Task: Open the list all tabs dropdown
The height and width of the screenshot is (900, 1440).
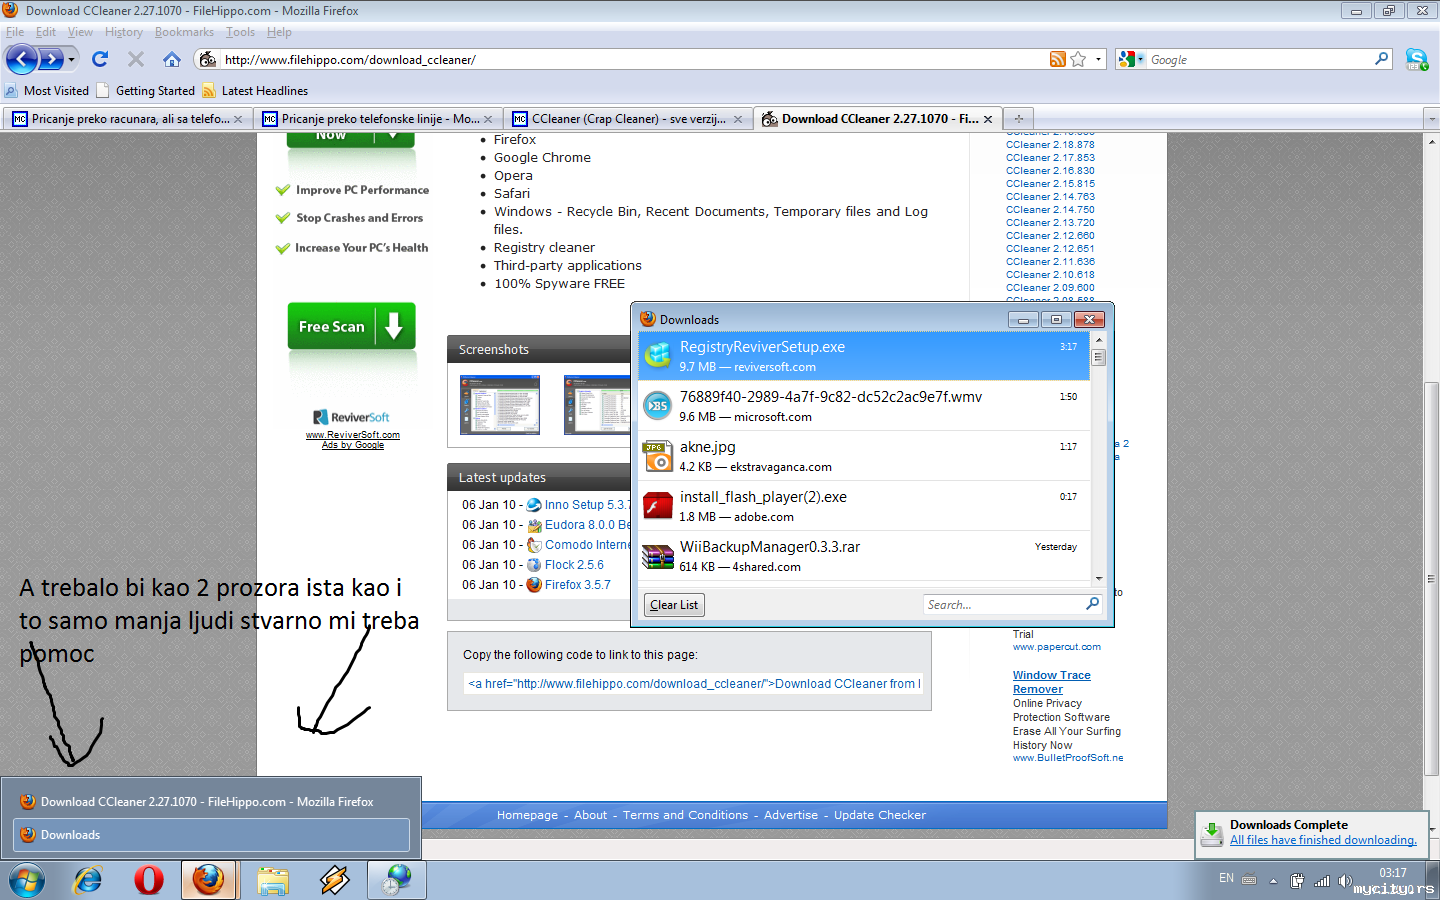Action: tap(1431, 119)
